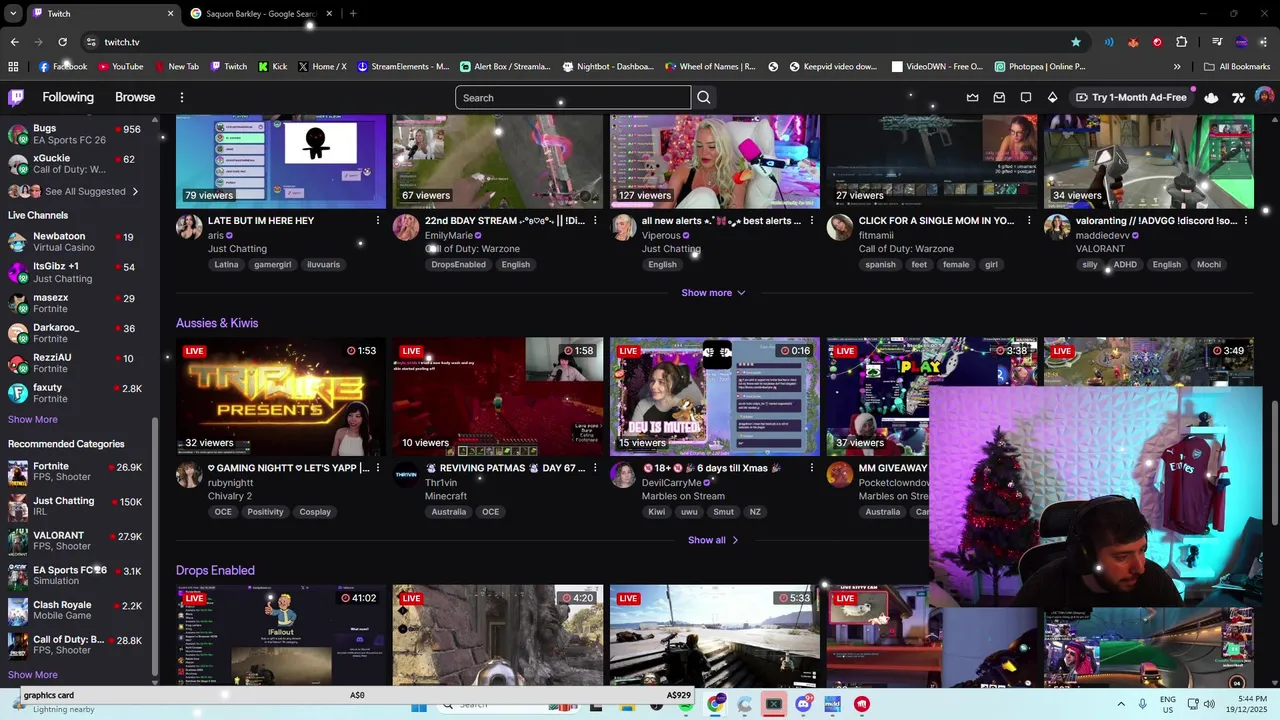The height and width of the screenshot is (720, 1280).
Task: Click the Cosplay tag under rubynightt
Action: point(315,512)
